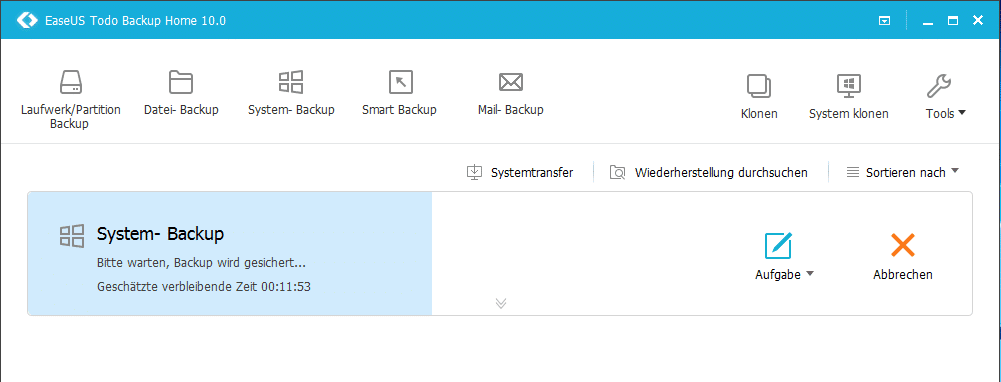1001x382 pixels.
Task: Open Laufwerk/Partition Backup icon
Action: 71,82
